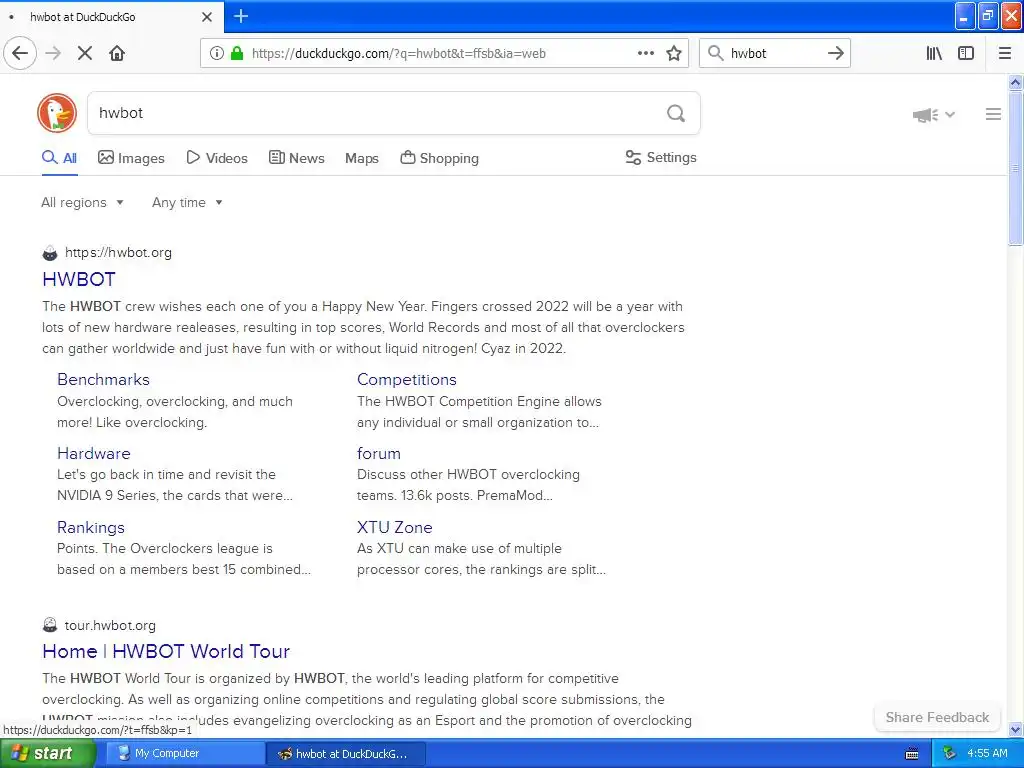
Task: Switch to the News tab
Action: tap(296, 158)
